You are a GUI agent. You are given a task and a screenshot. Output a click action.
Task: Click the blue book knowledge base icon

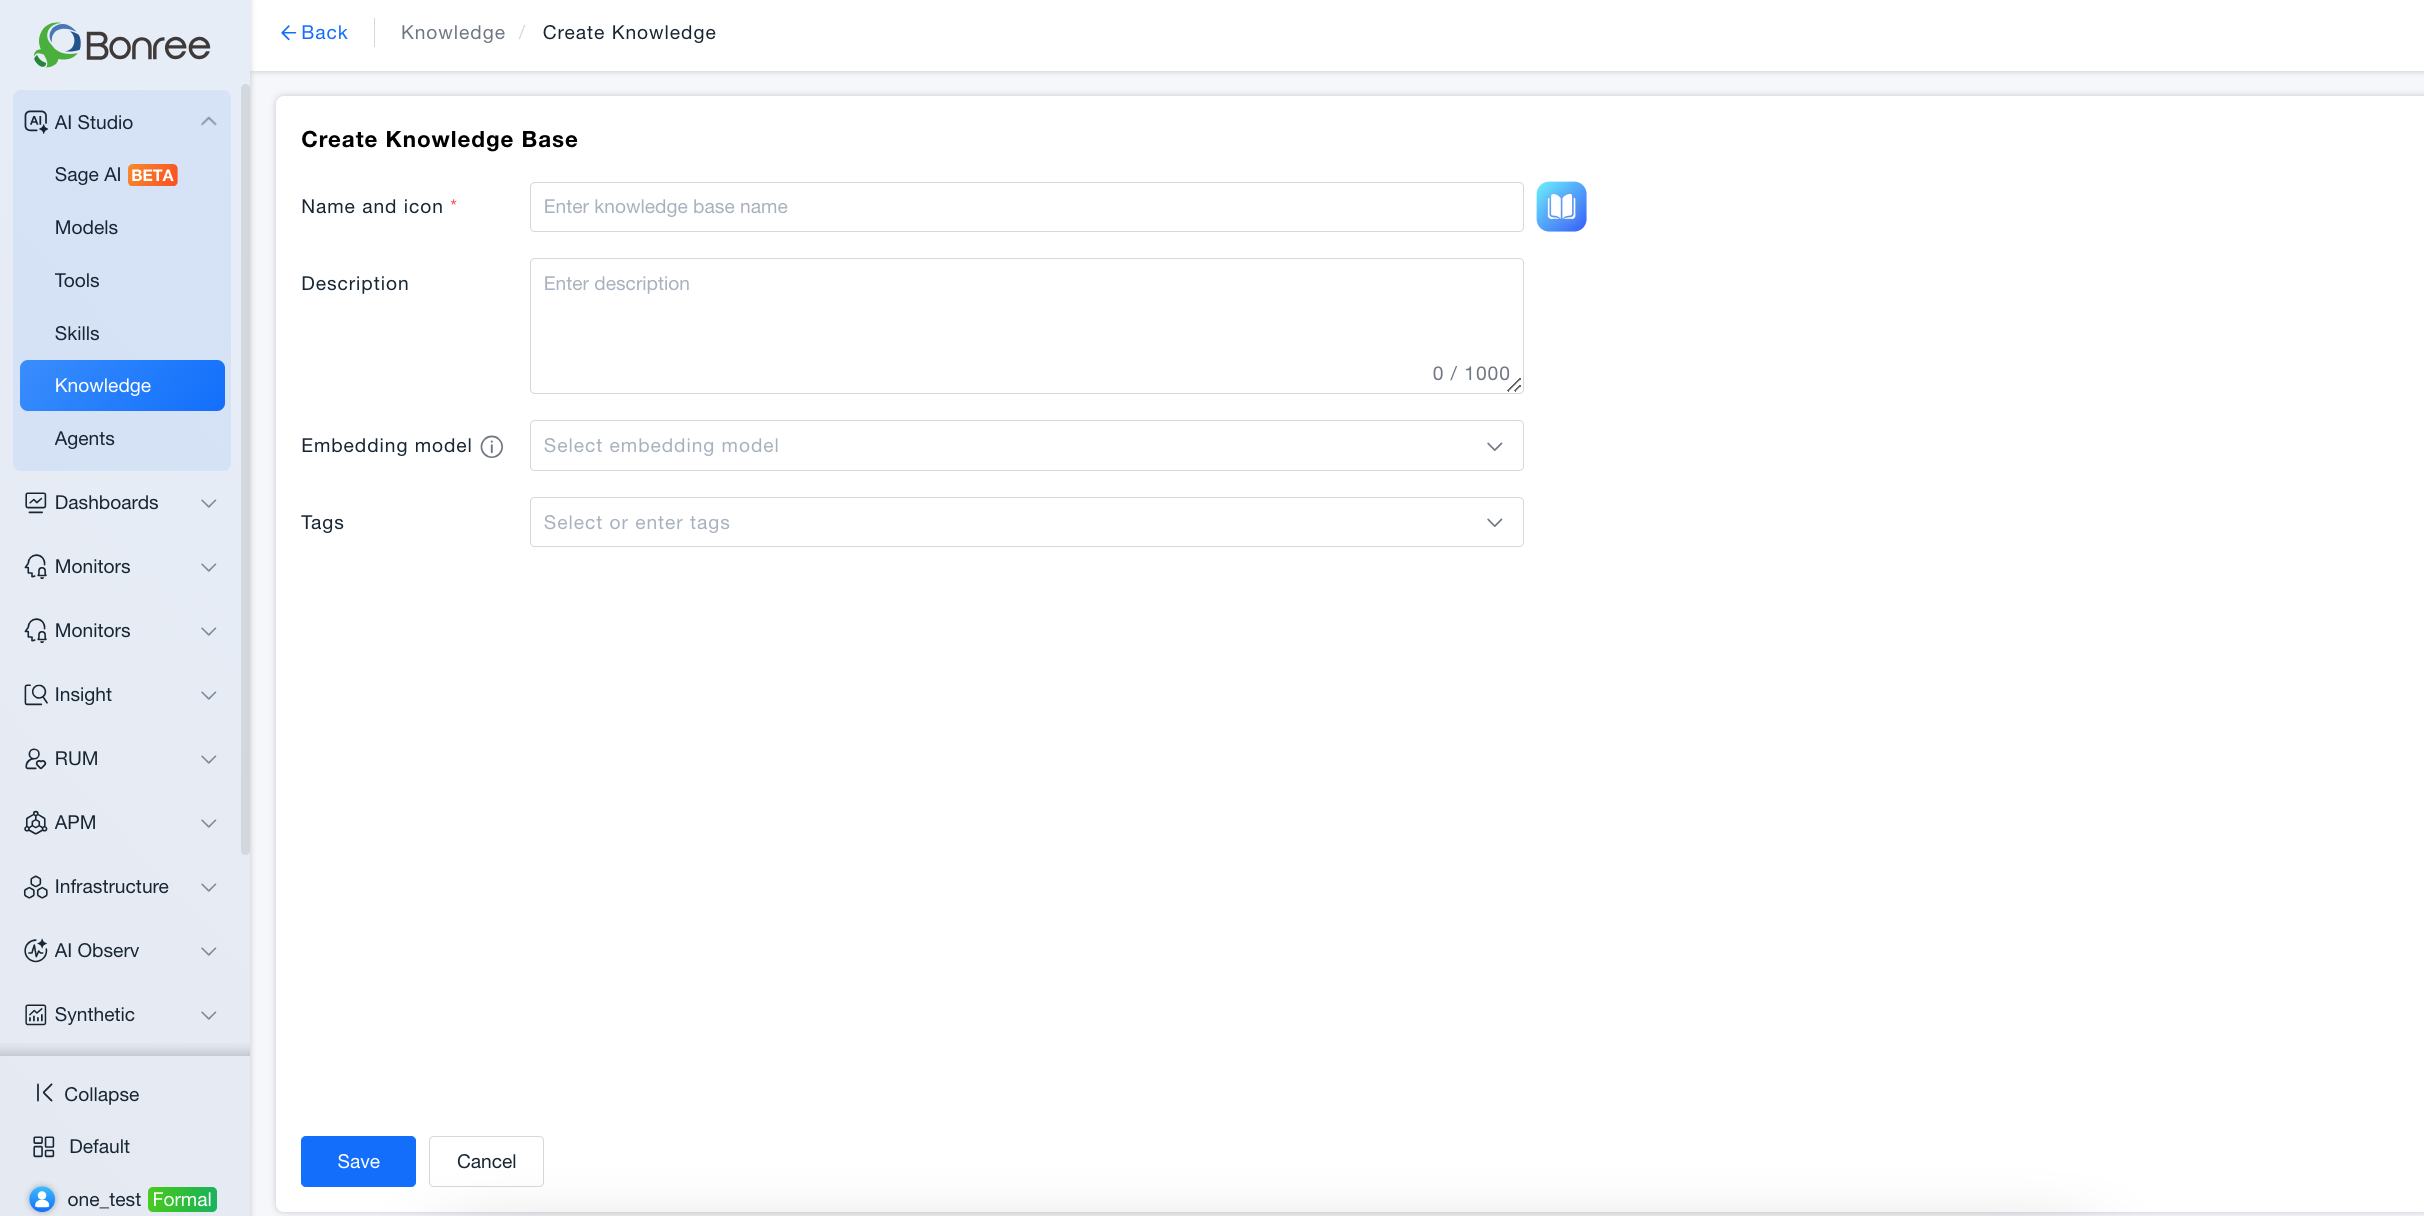[x=1561, y=207]
